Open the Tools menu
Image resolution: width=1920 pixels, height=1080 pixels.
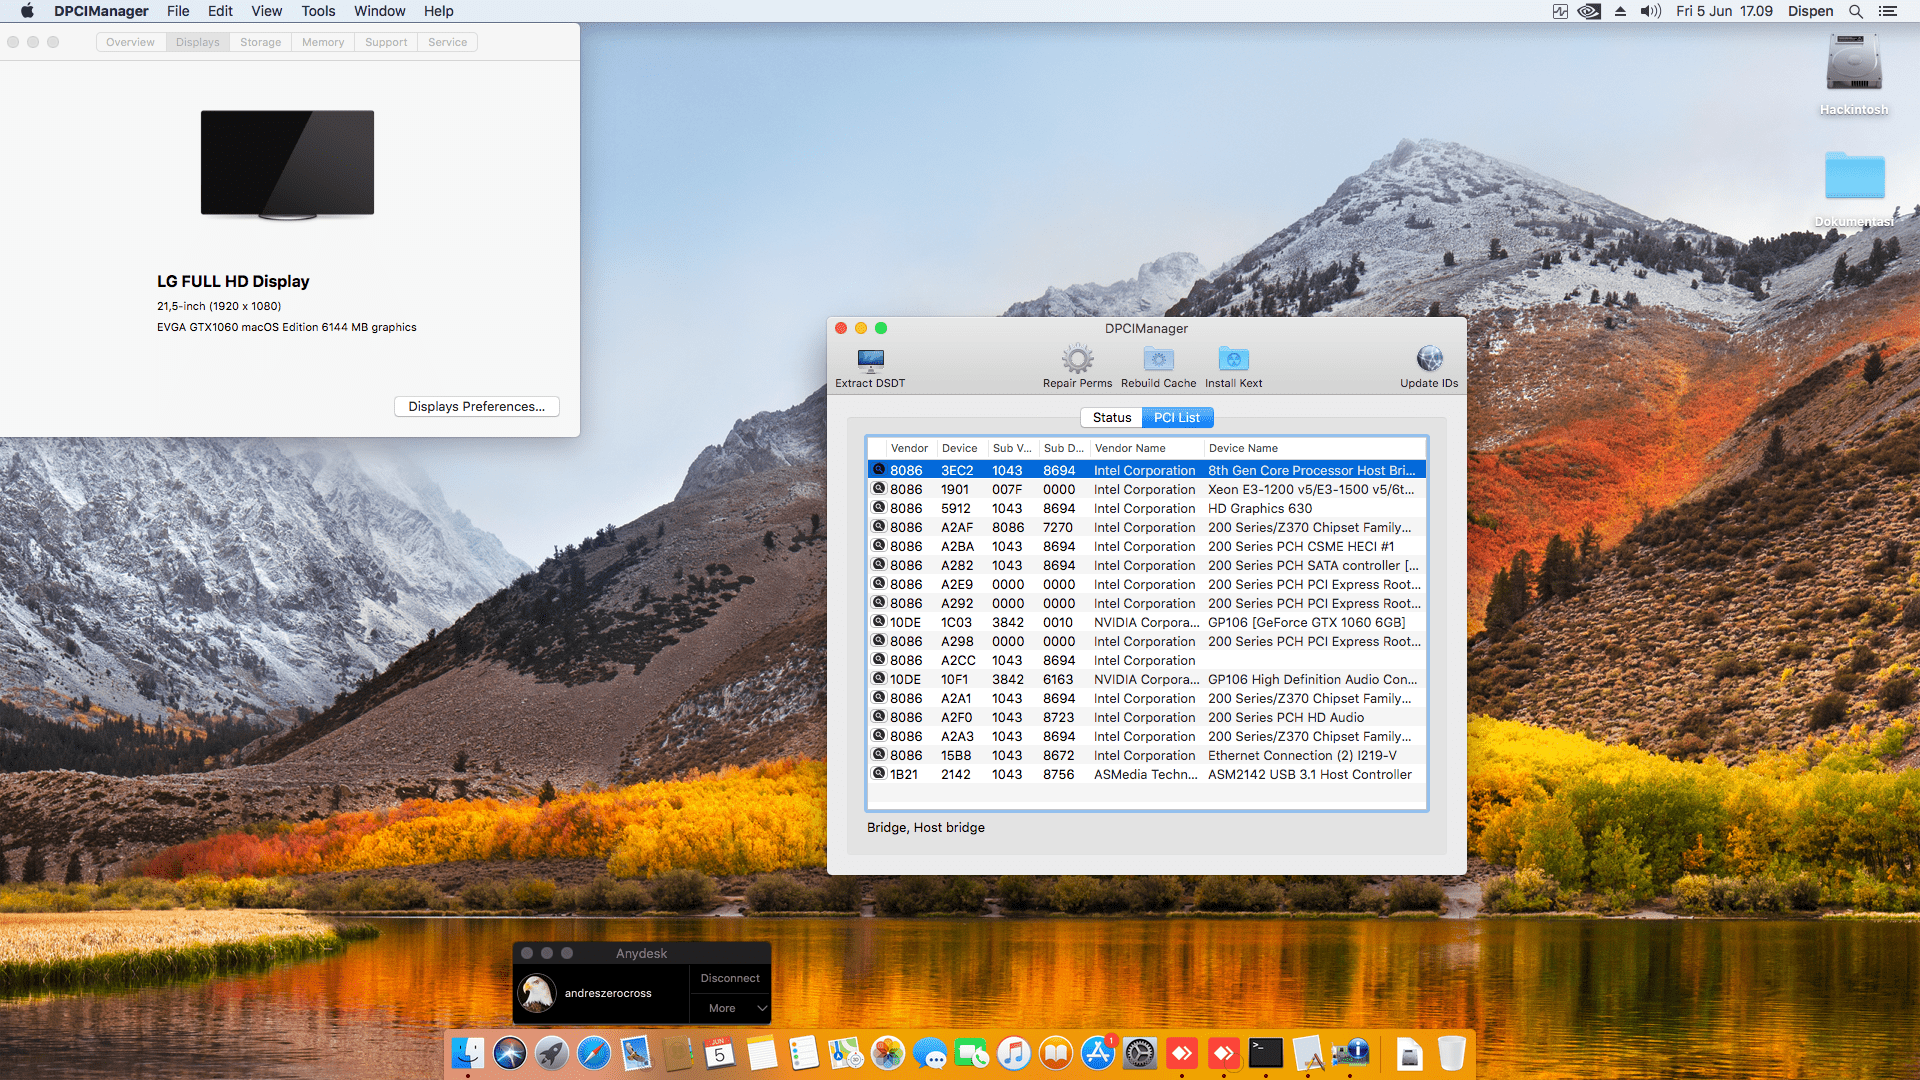pyautogui.click(x=318, y=11)
